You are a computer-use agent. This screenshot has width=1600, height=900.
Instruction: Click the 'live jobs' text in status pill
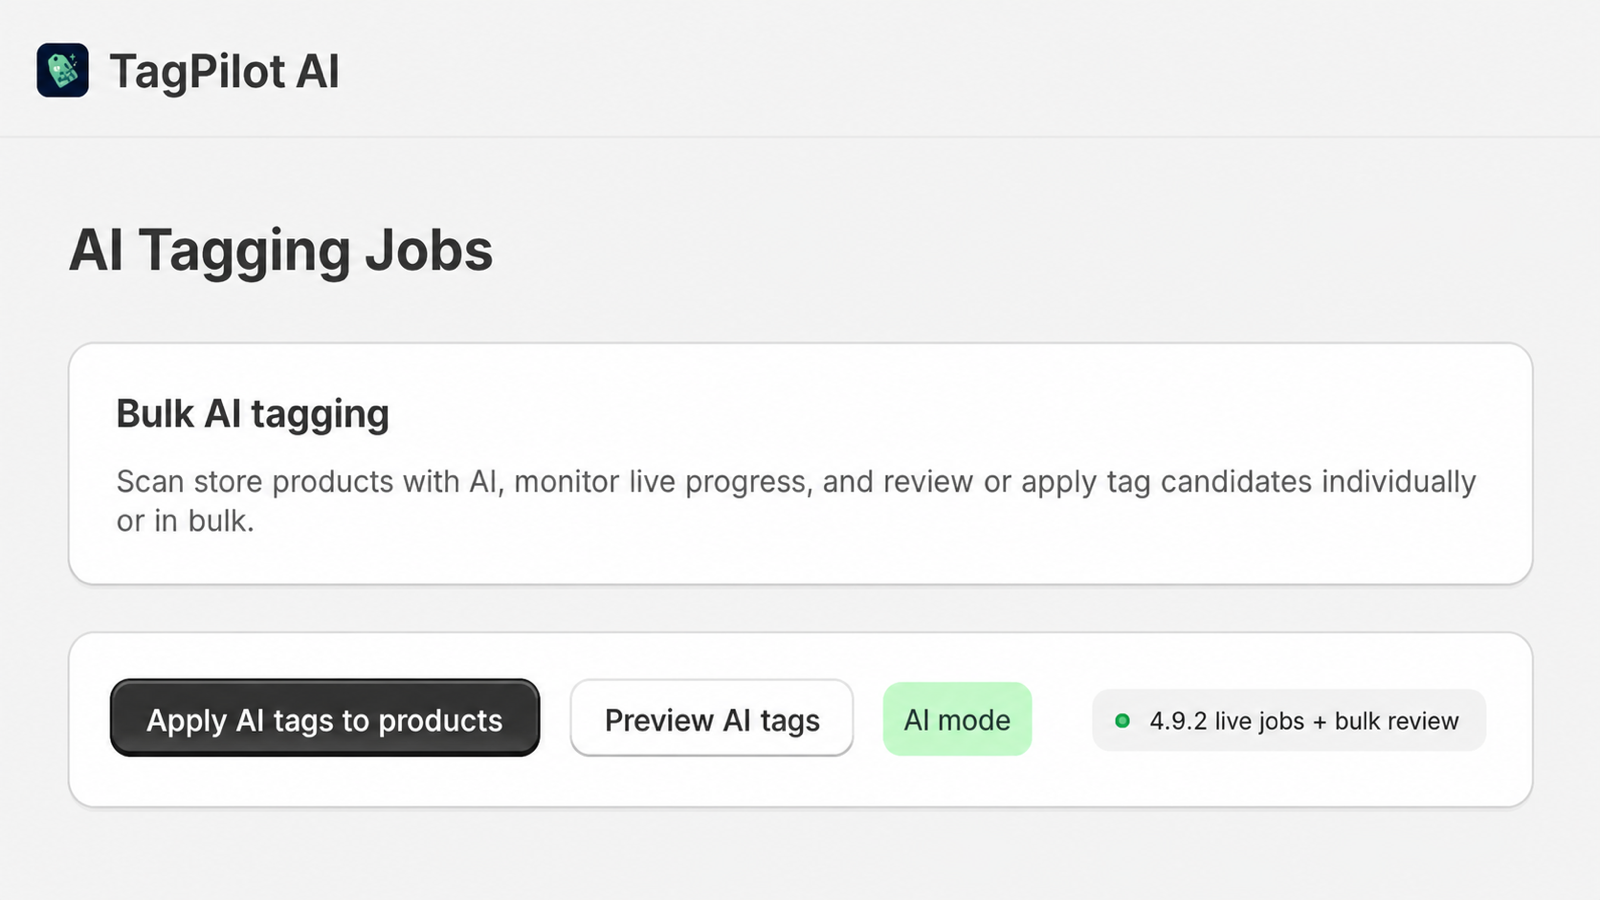click(x=1259, y=721)
